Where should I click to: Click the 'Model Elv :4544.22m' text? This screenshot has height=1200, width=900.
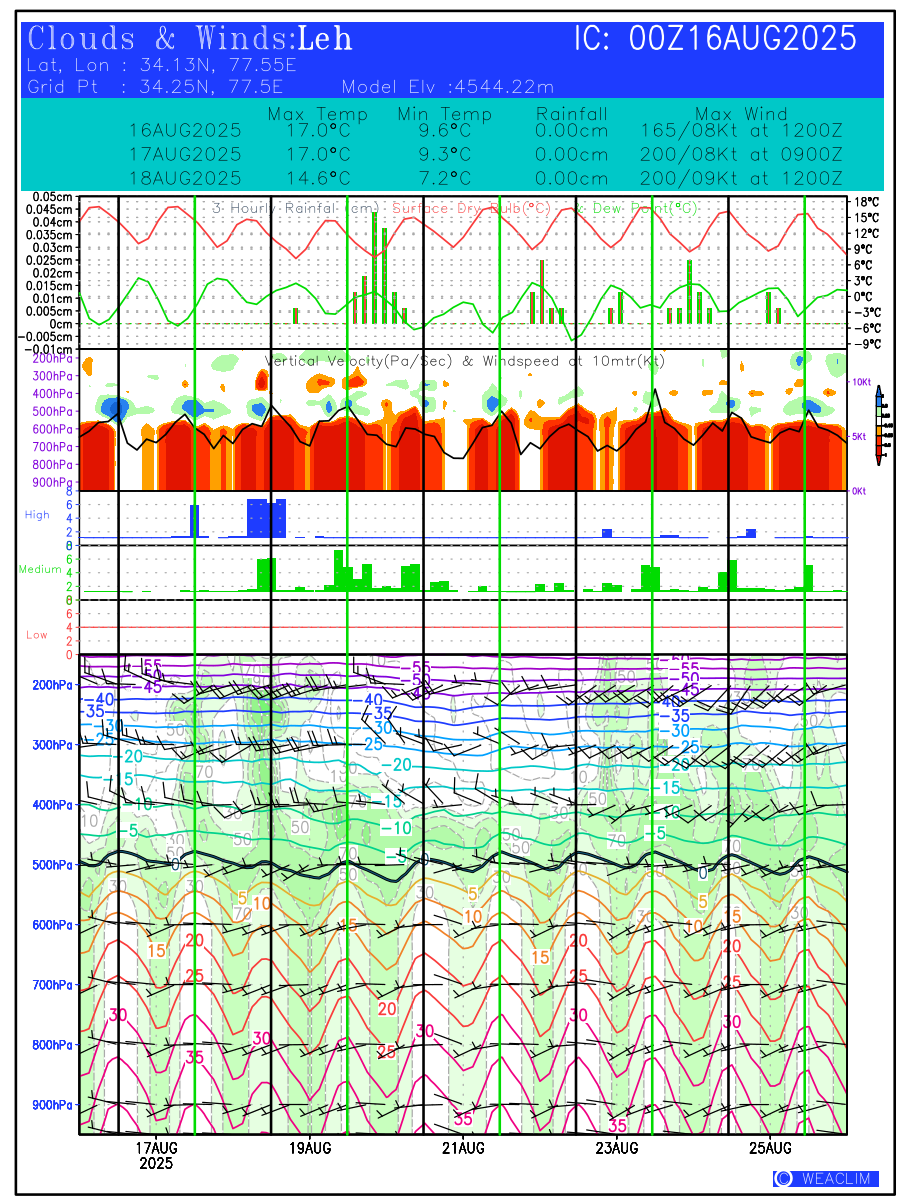pyautogui.click(x=447, y=87)
